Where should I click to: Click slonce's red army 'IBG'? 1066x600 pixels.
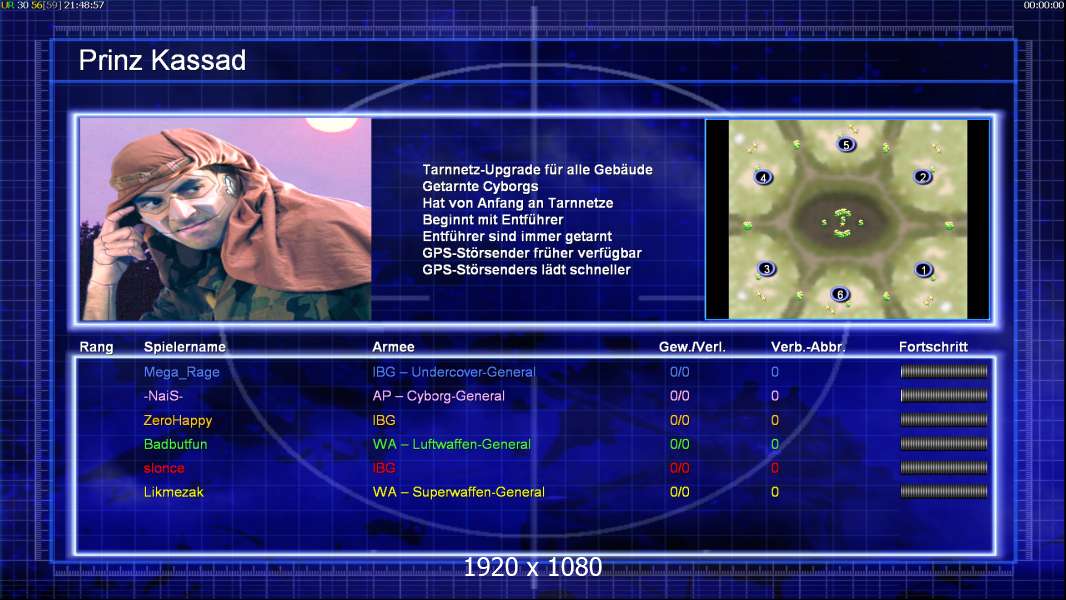coord(383,467)
